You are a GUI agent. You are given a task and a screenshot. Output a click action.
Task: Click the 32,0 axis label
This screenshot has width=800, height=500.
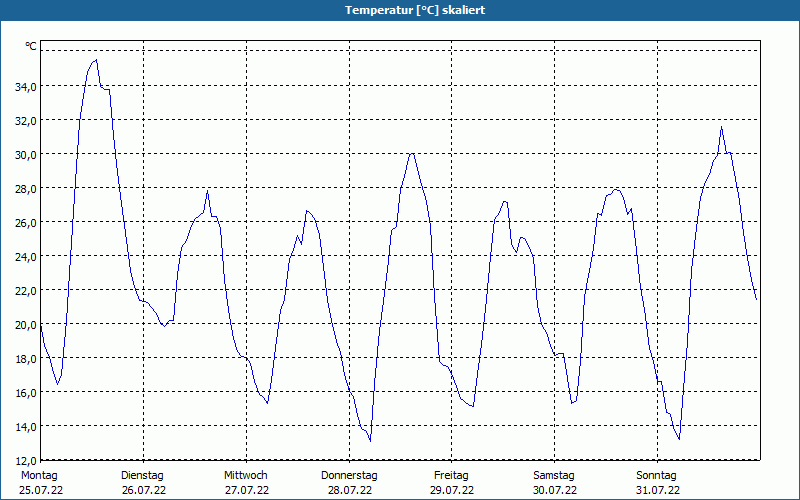pyautogui.click(x=26, y=121)
